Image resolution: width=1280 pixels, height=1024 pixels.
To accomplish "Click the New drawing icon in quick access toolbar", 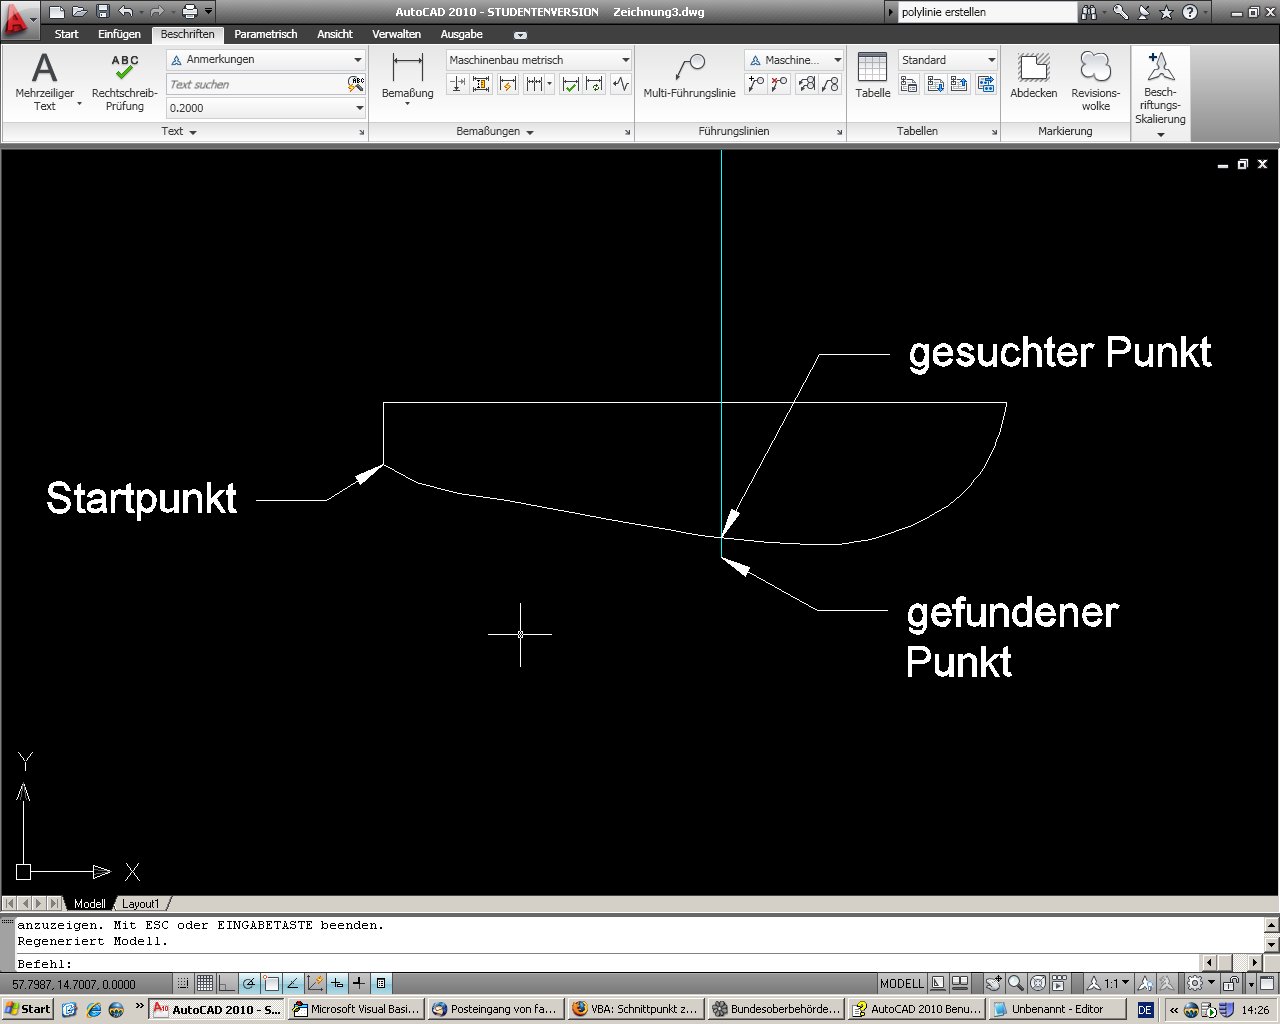I will (x=57, y=12).
